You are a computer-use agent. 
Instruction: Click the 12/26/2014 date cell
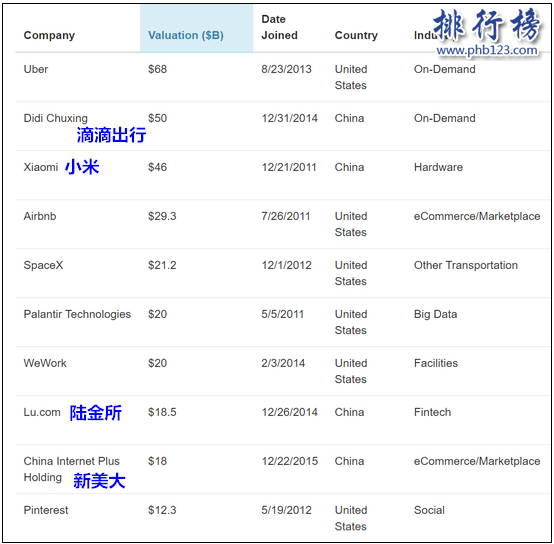pos(290,412)
